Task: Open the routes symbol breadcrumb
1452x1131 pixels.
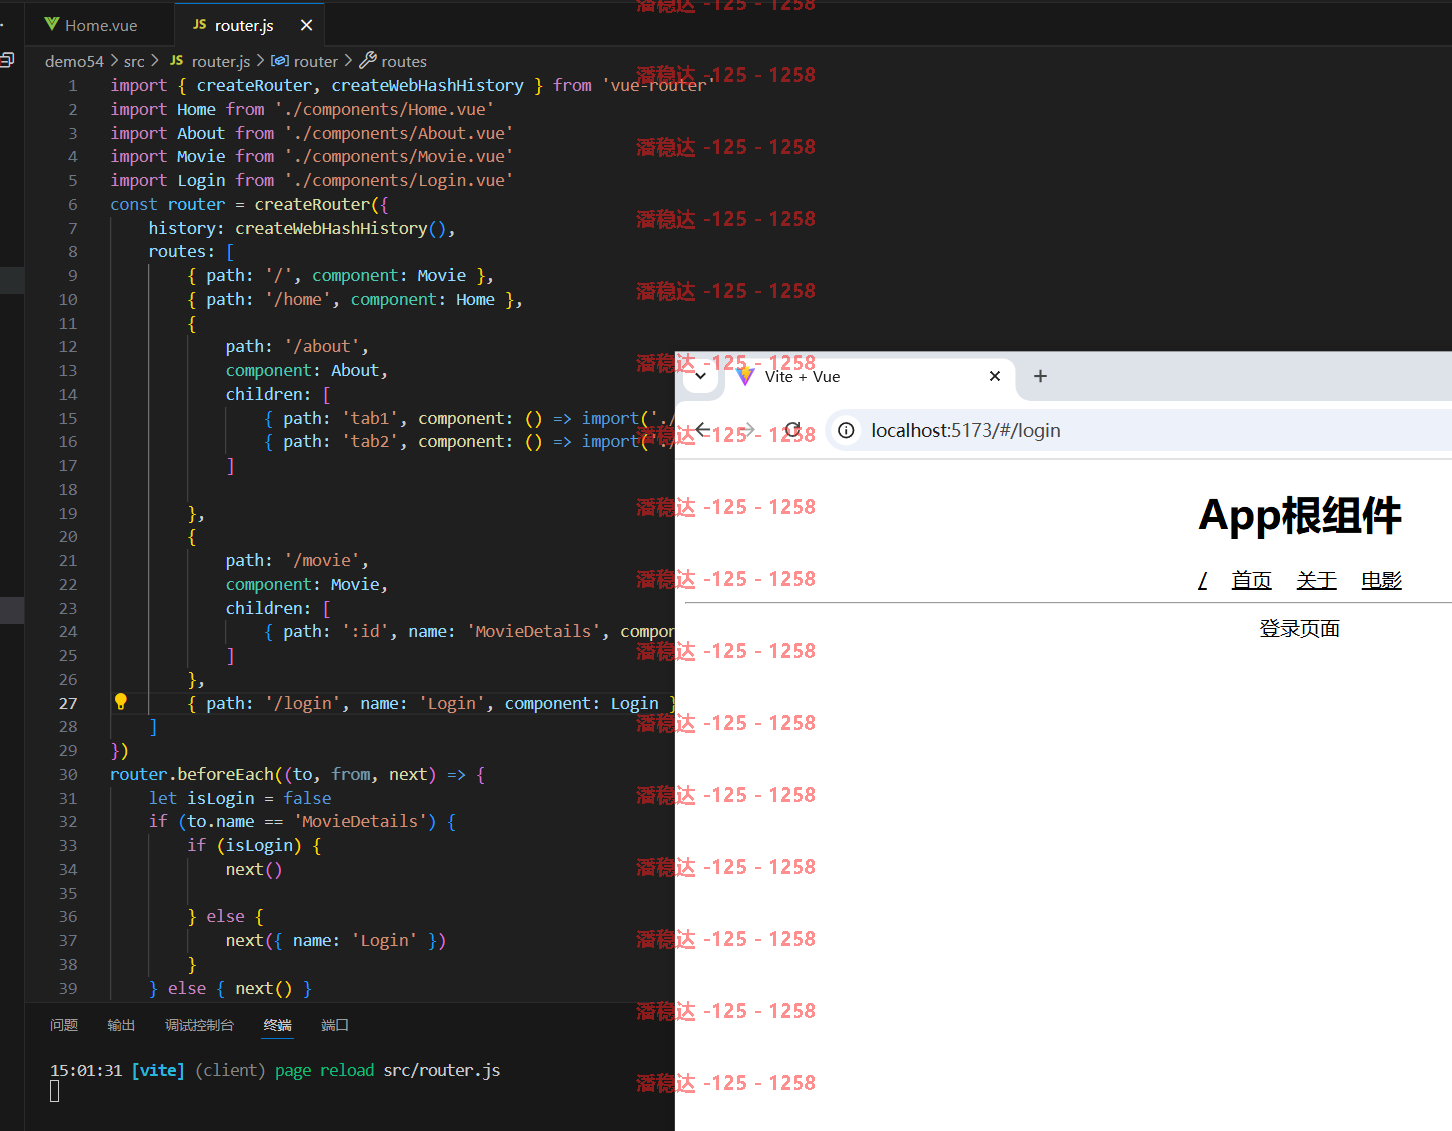Action: tap(403, 61)
